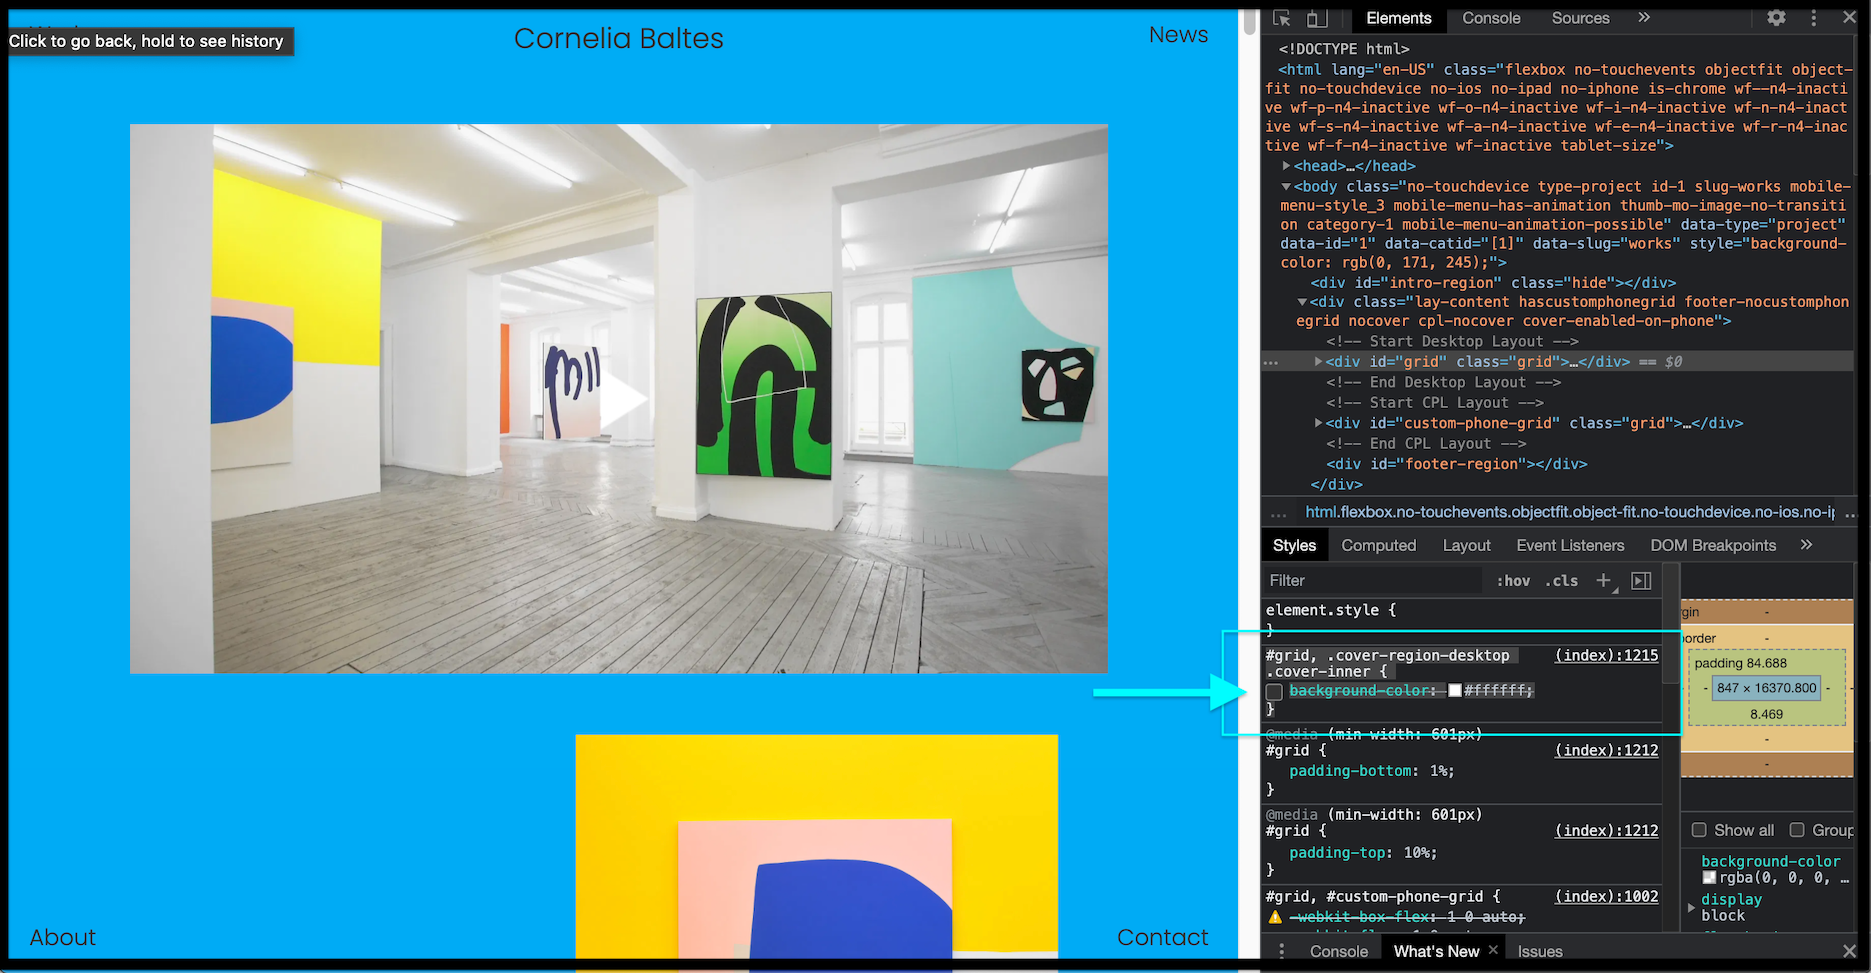Show more DevTools panel tabs
The width and height of the screenshot is (1871, 973).
coord(1644,18)
